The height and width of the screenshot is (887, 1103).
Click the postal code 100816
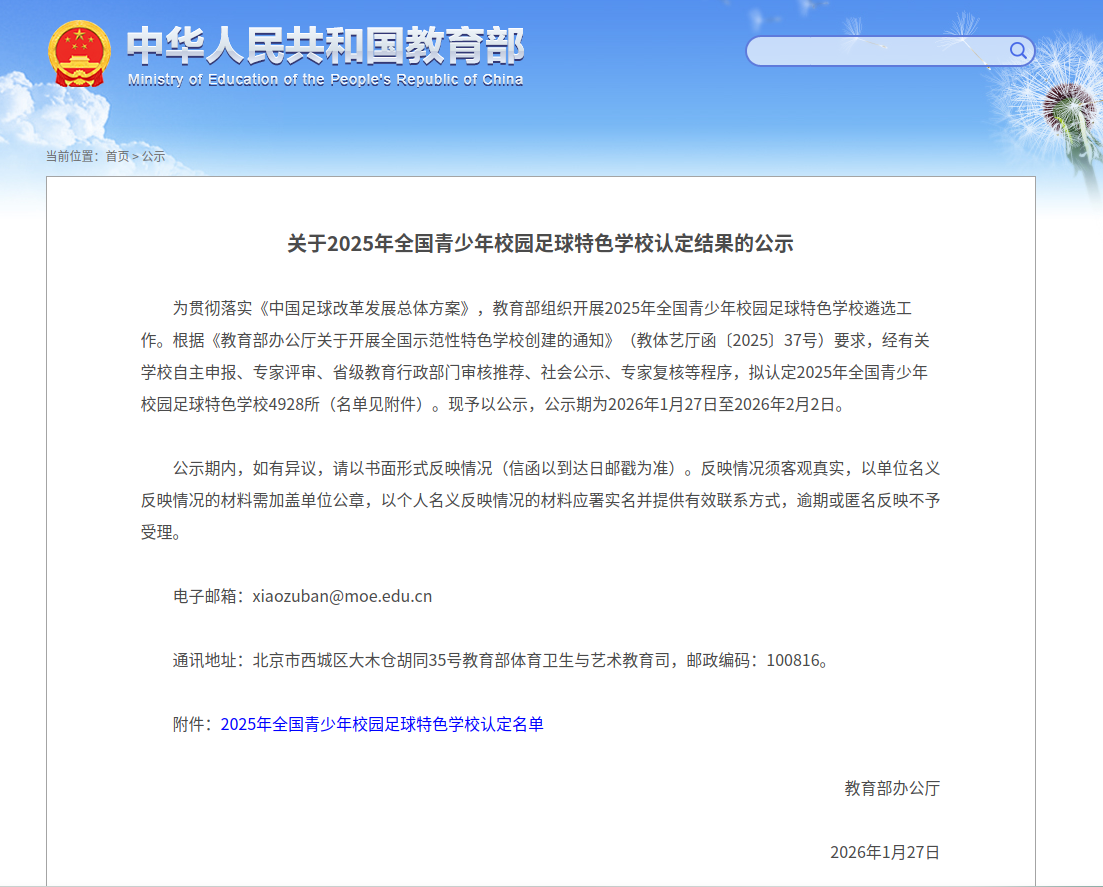click(x=792, y=660)
